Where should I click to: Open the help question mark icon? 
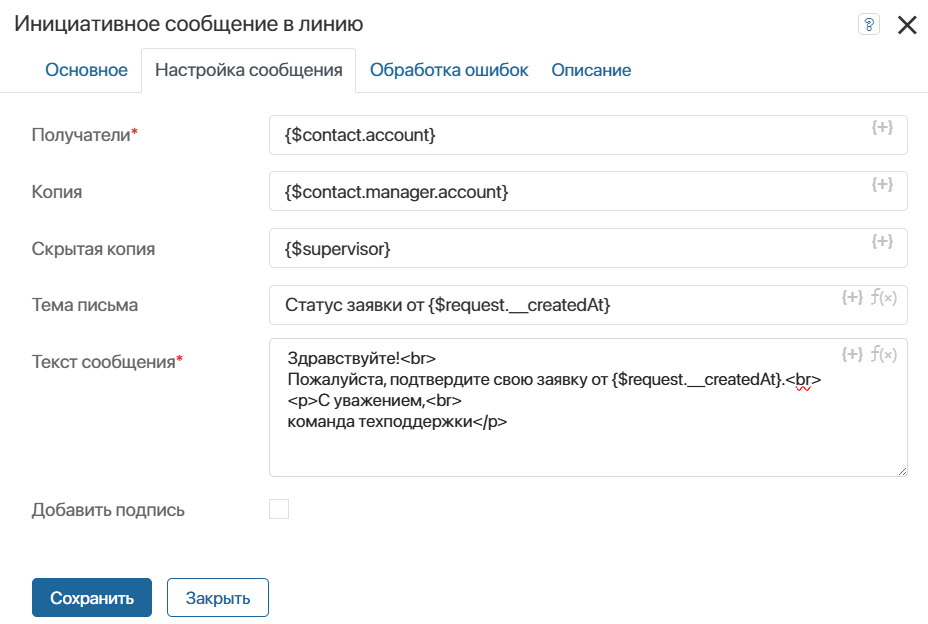[x=868, y=24]
